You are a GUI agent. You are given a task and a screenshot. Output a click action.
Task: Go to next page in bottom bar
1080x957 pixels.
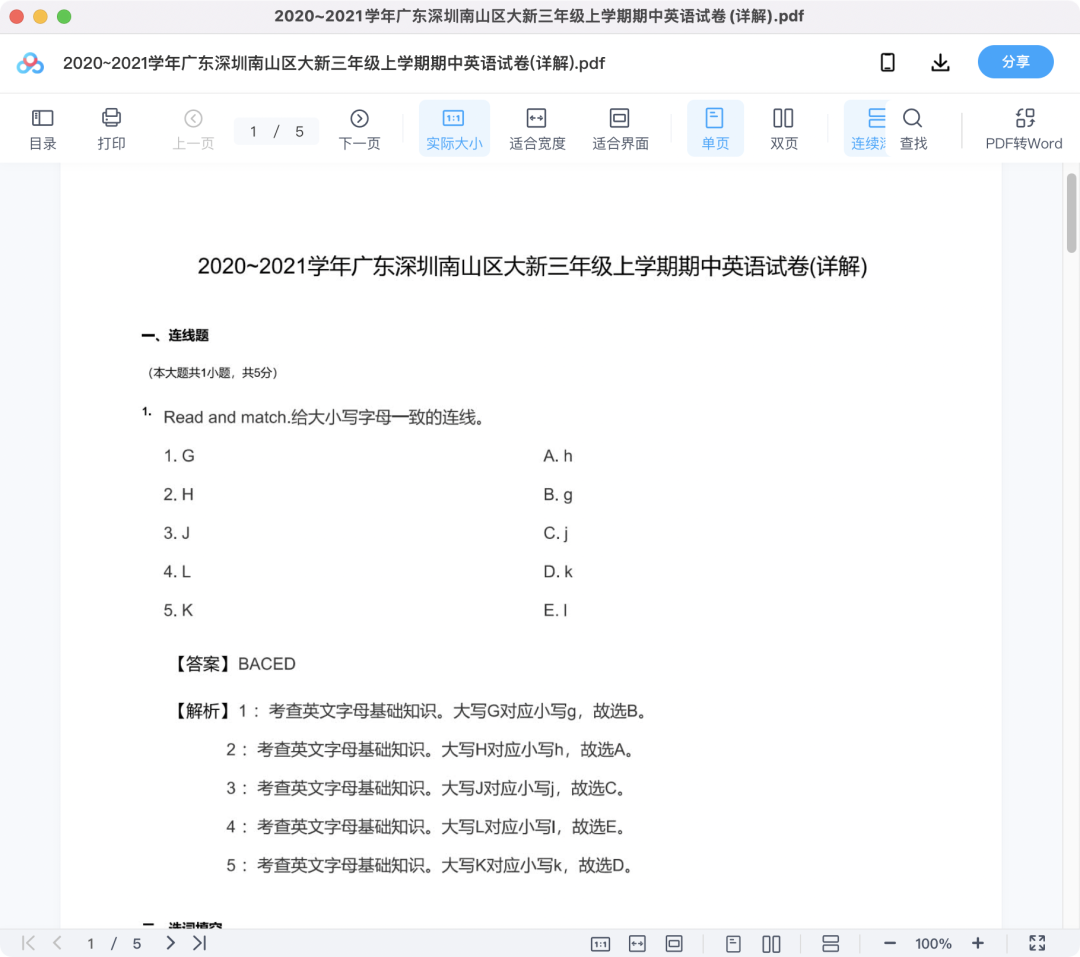[x=170, y=943]
